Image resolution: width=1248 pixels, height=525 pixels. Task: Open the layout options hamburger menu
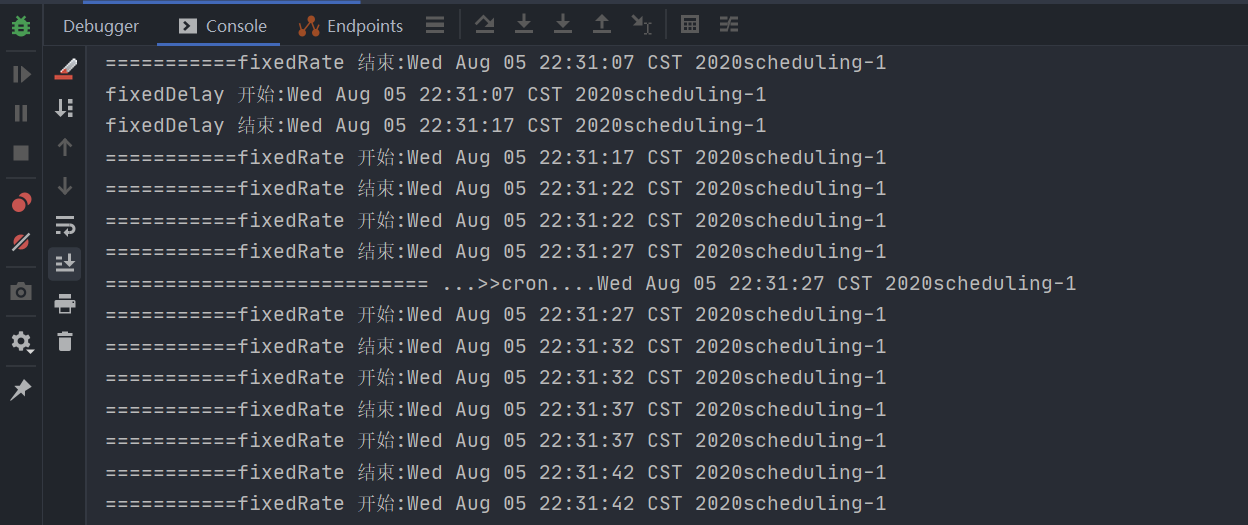[435, 25]
